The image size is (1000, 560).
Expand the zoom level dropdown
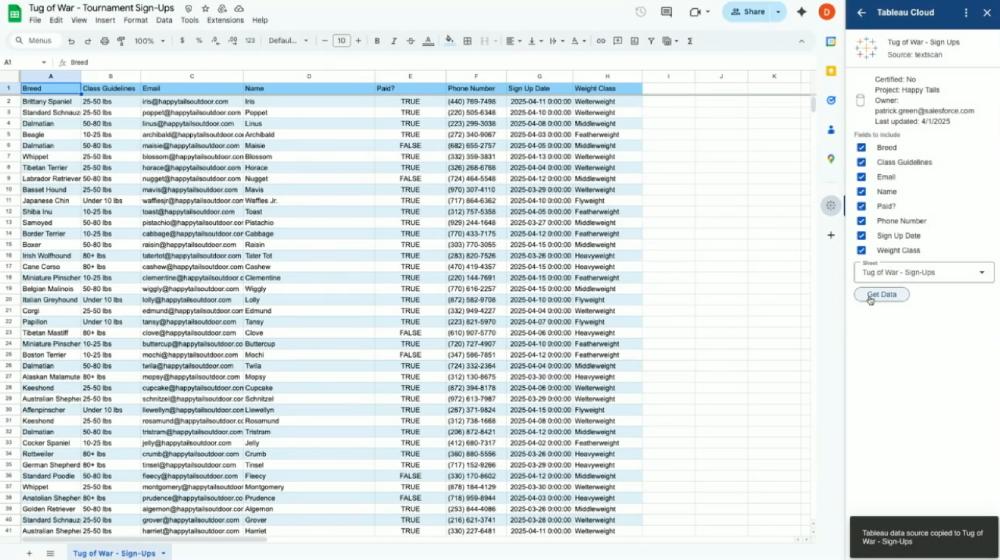[x=150, y=41]
